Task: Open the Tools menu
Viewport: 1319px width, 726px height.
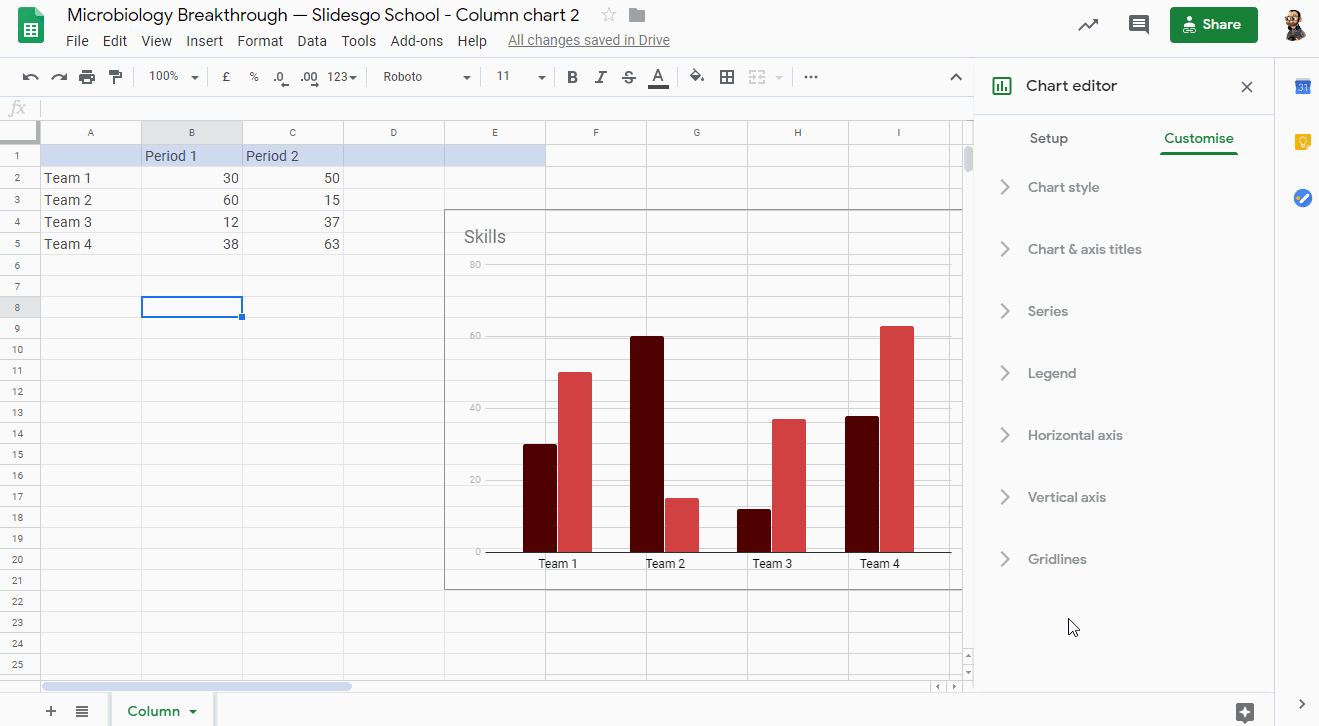Action: 359,41
